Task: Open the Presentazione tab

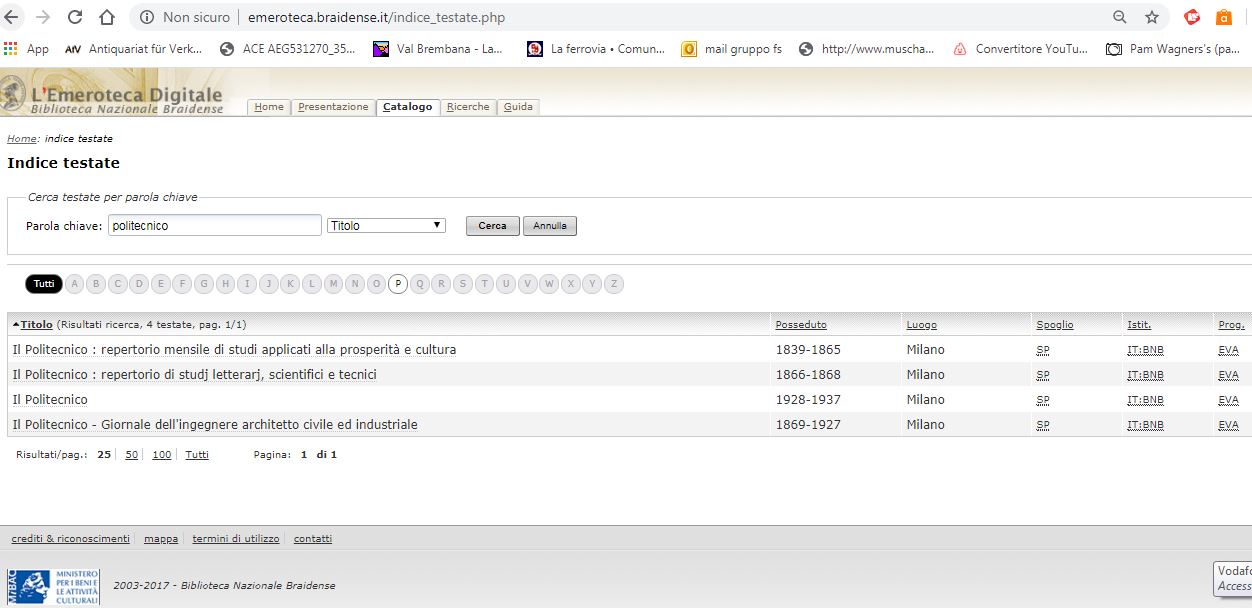Action: tap(333, 107)
